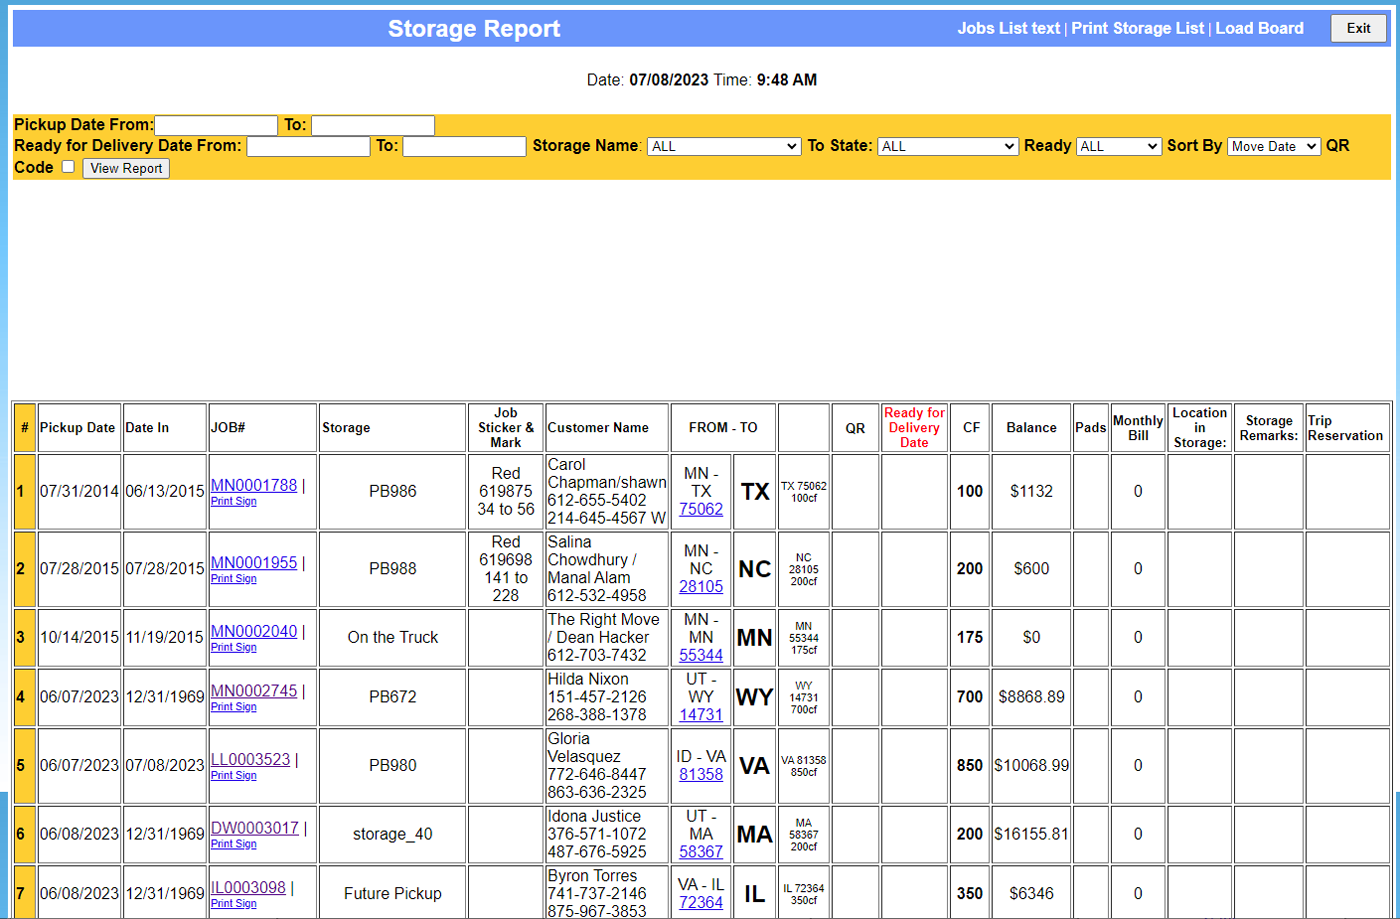Go to the Load Board link
This screenshot has height=919, width=1400.
(x=1259, y=28)
